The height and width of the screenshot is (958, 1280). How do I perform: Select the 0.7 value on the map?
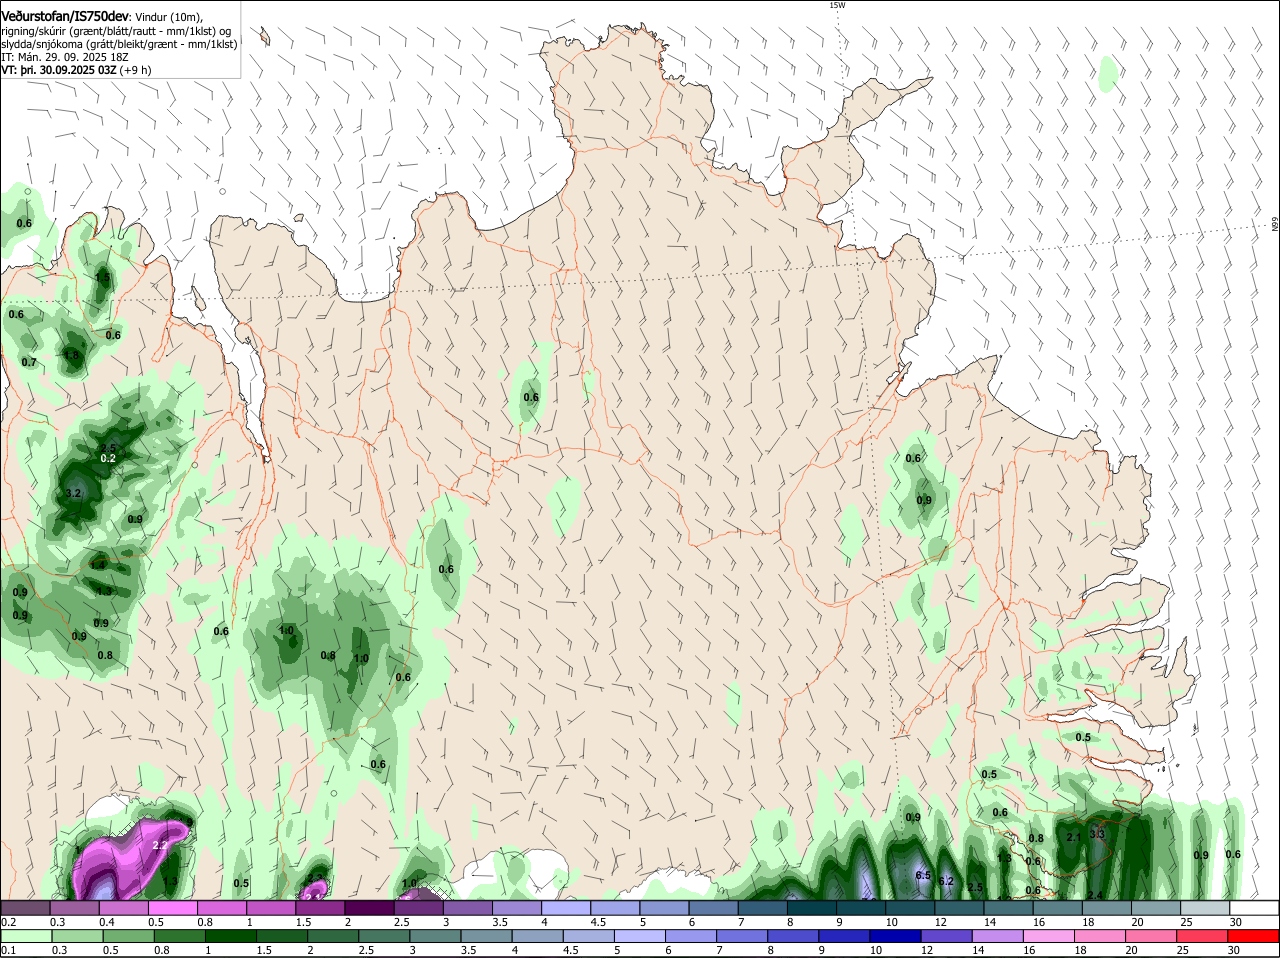point(29,362)
